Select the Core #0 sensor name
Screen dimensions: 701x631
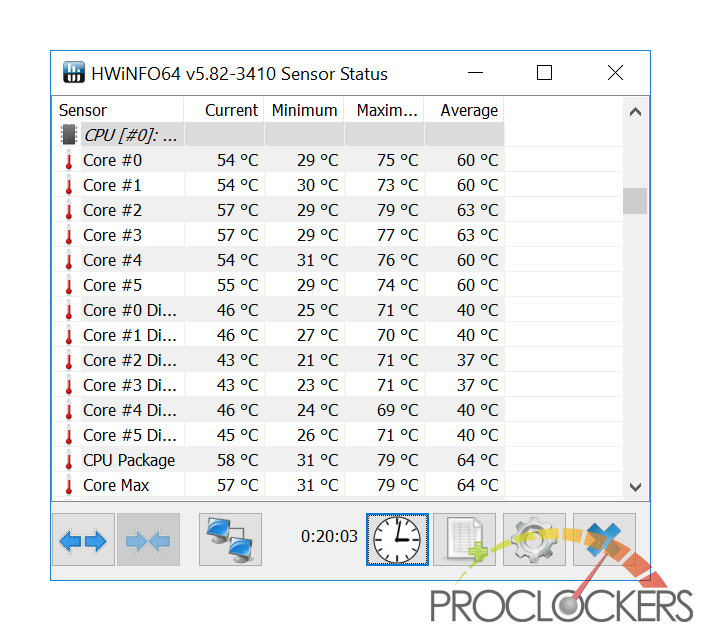pyautogui.click(x=112, y=160)
